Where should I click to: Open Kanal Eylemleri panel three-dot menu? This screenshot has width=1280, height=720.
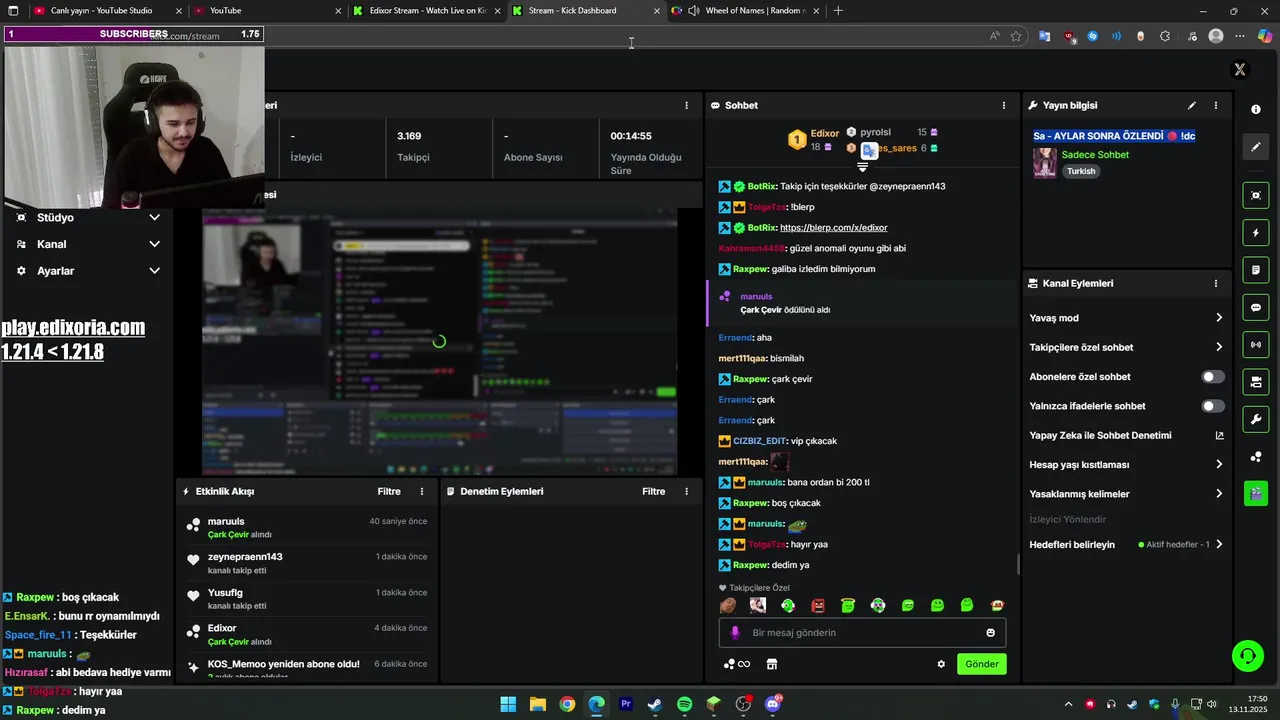1216,283
